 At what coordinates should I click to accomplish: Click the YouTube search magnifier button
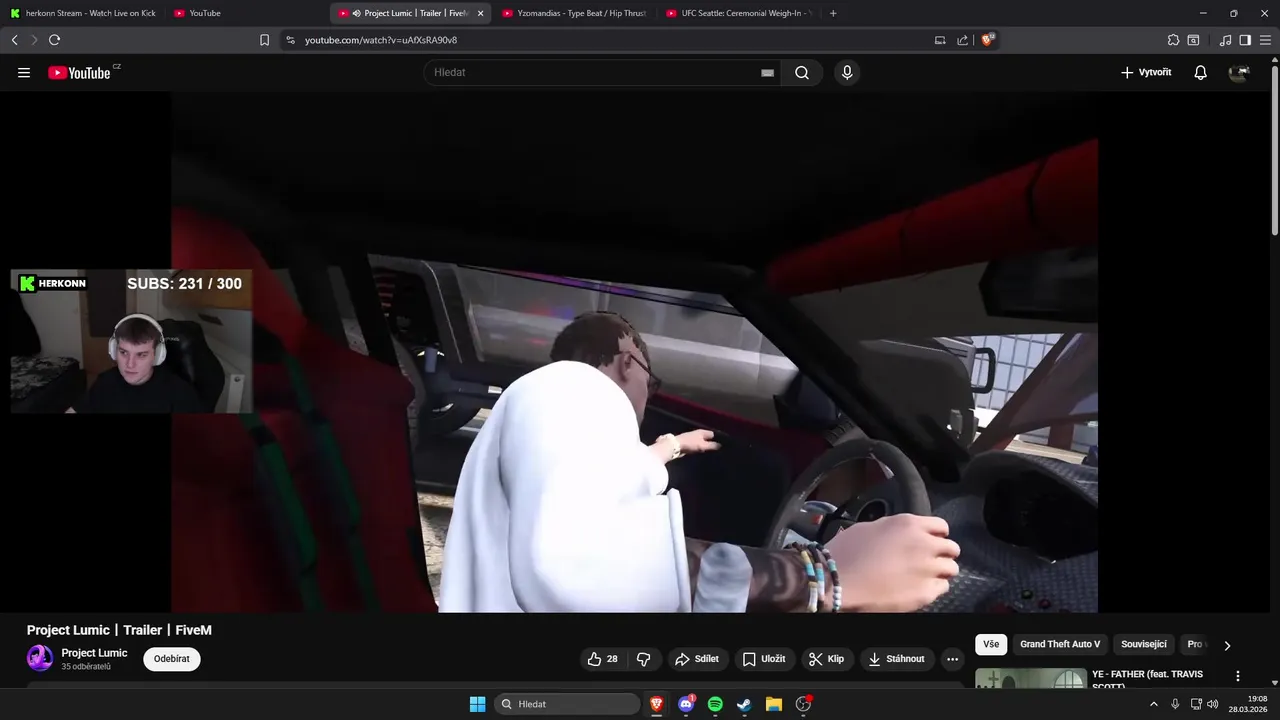pyautogui.click(x=802, y=72)
